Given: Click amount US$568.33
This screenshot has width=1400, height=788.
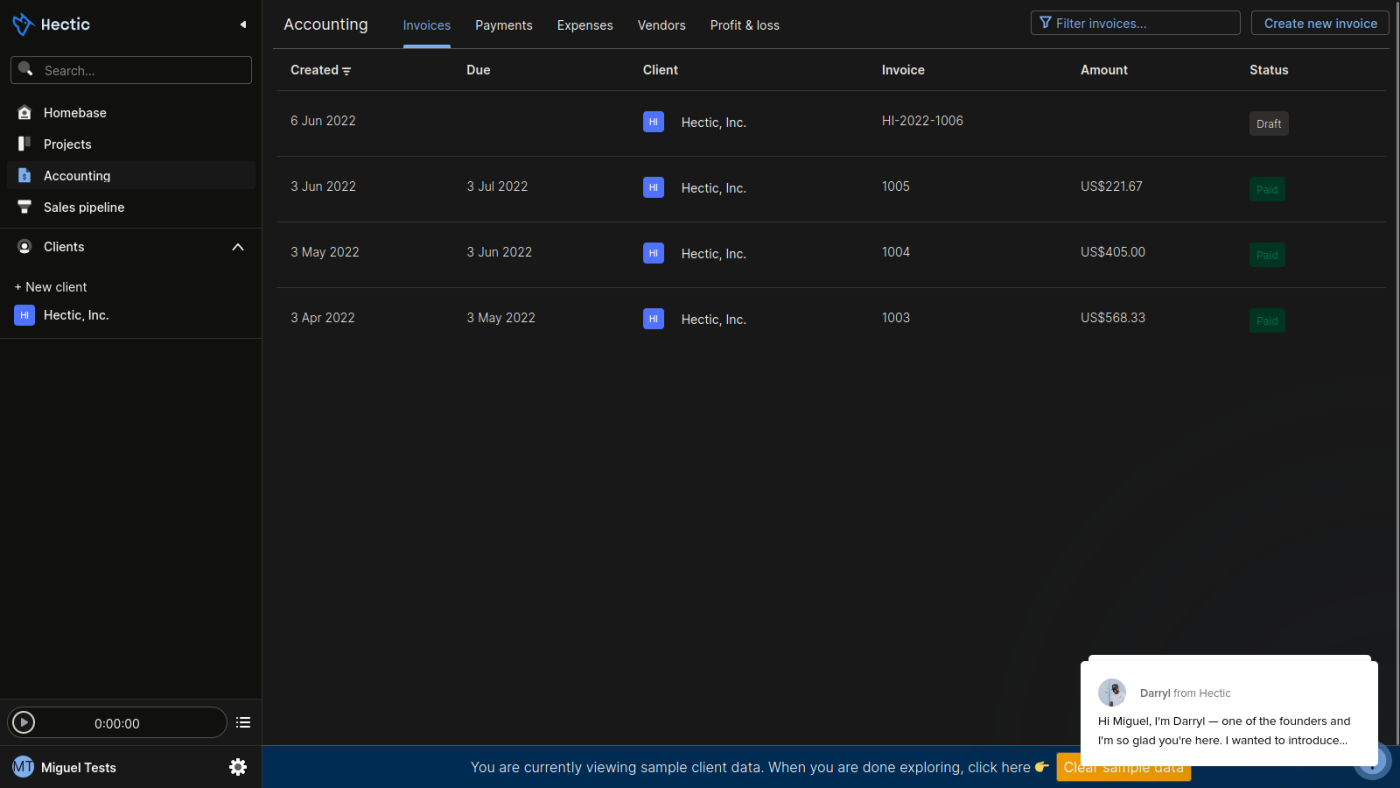Looking at the screenshot, I should (x=1113, y=318).
